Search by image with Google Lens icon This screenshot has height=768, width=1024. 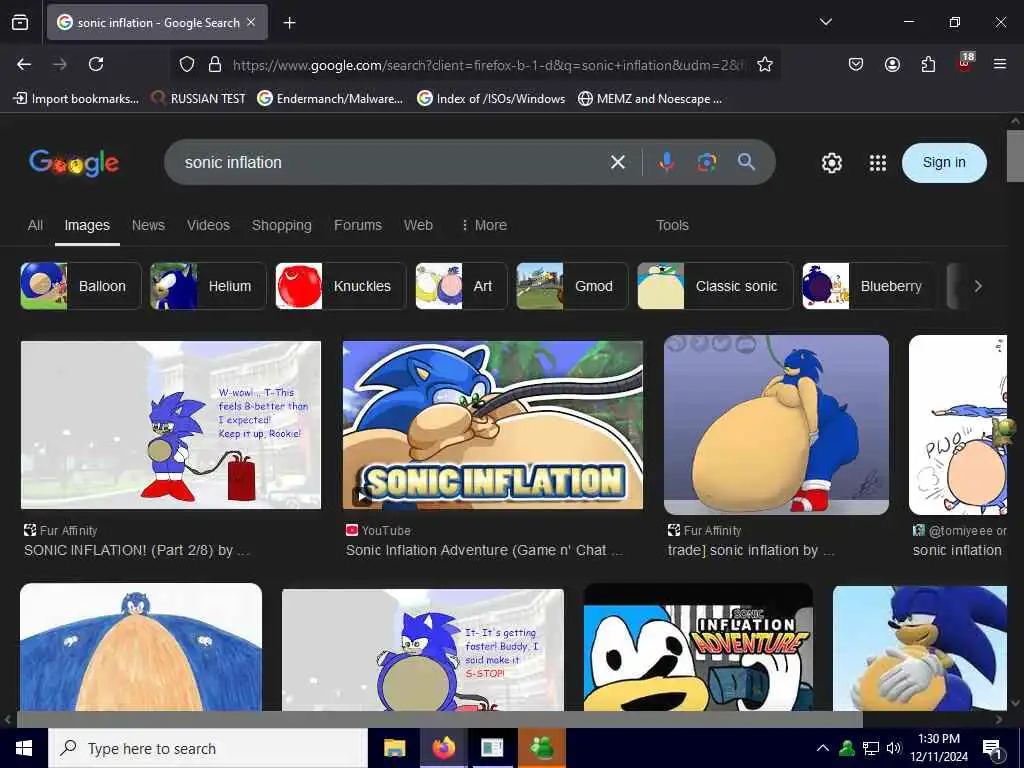coord(707,162)
